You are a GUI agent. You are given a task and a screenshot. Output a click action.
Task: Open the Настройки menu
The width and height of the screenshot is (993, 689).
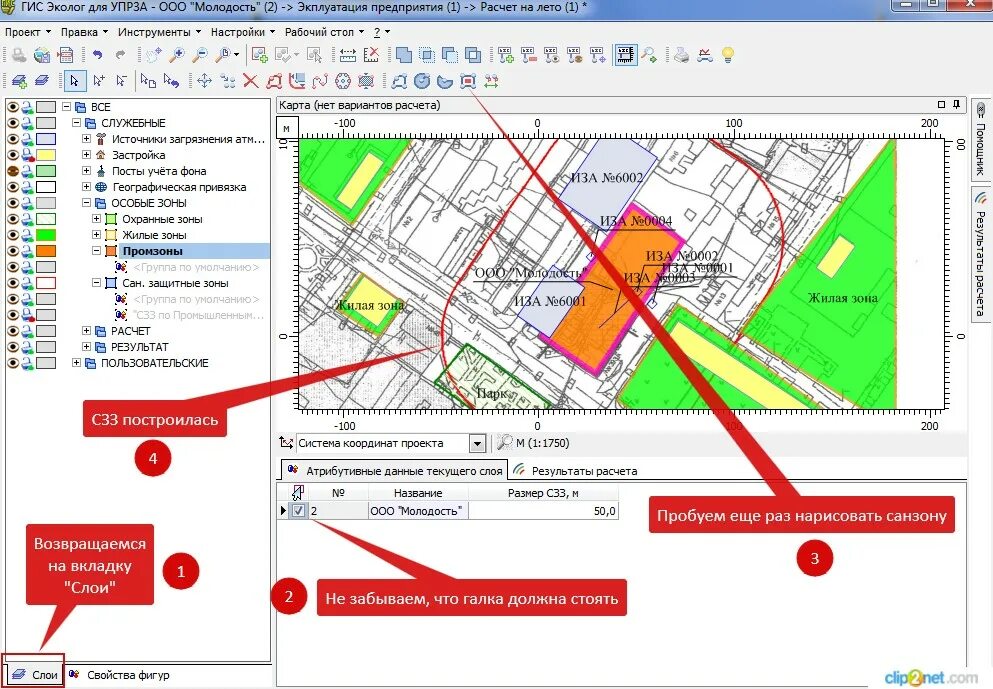243,32
